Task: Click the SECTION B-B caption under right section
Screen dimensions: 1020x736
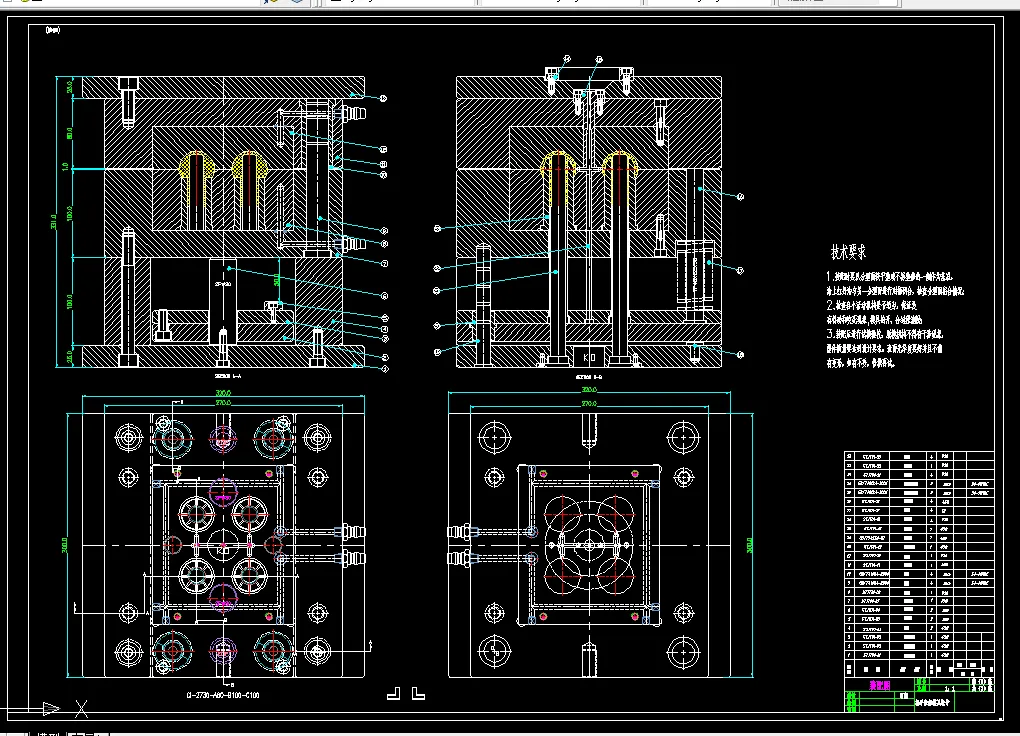Action: point(589,376)
